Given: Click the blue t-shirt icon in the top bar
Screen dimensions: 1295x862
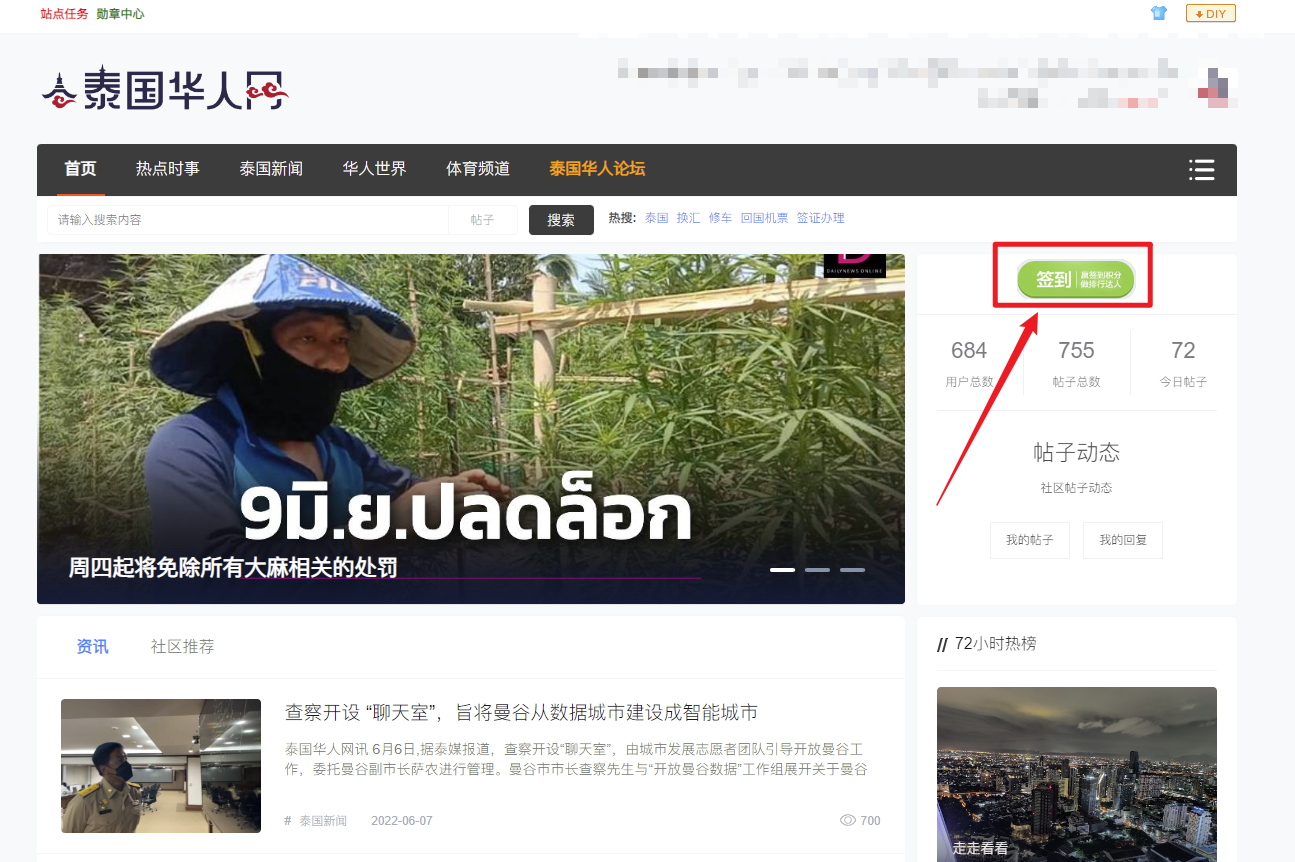Looking at the screenshot, I should coord(1158,13).
